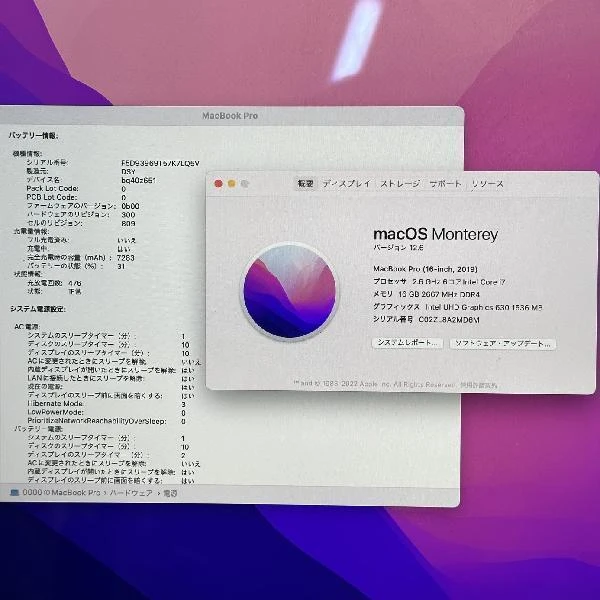Select ディスプレイのスリープタイマー row under バッテリー電源
This screenshot has height=600, width=600.
107,455
